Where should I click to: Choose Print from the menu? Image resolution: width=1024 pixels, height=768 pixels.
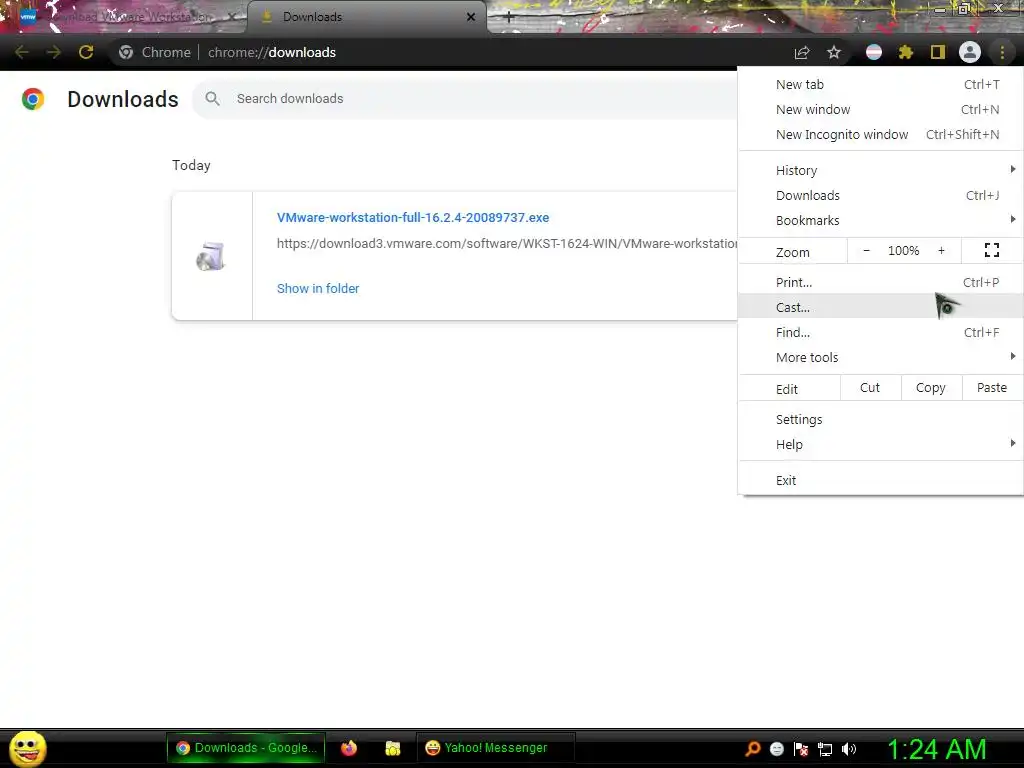(x=880, y=282)
